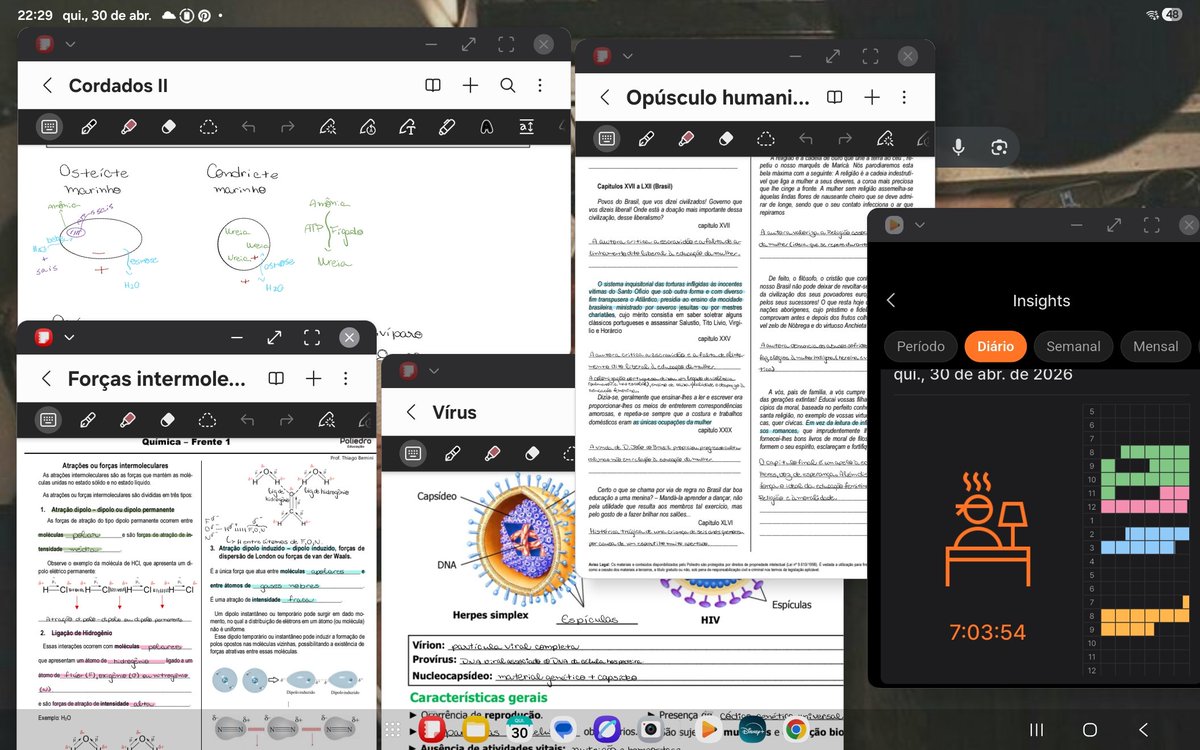The width and height of the screenshot is (1200, 750).
Task: Open more options menu in Cordados II
Action: coord(540,86)
